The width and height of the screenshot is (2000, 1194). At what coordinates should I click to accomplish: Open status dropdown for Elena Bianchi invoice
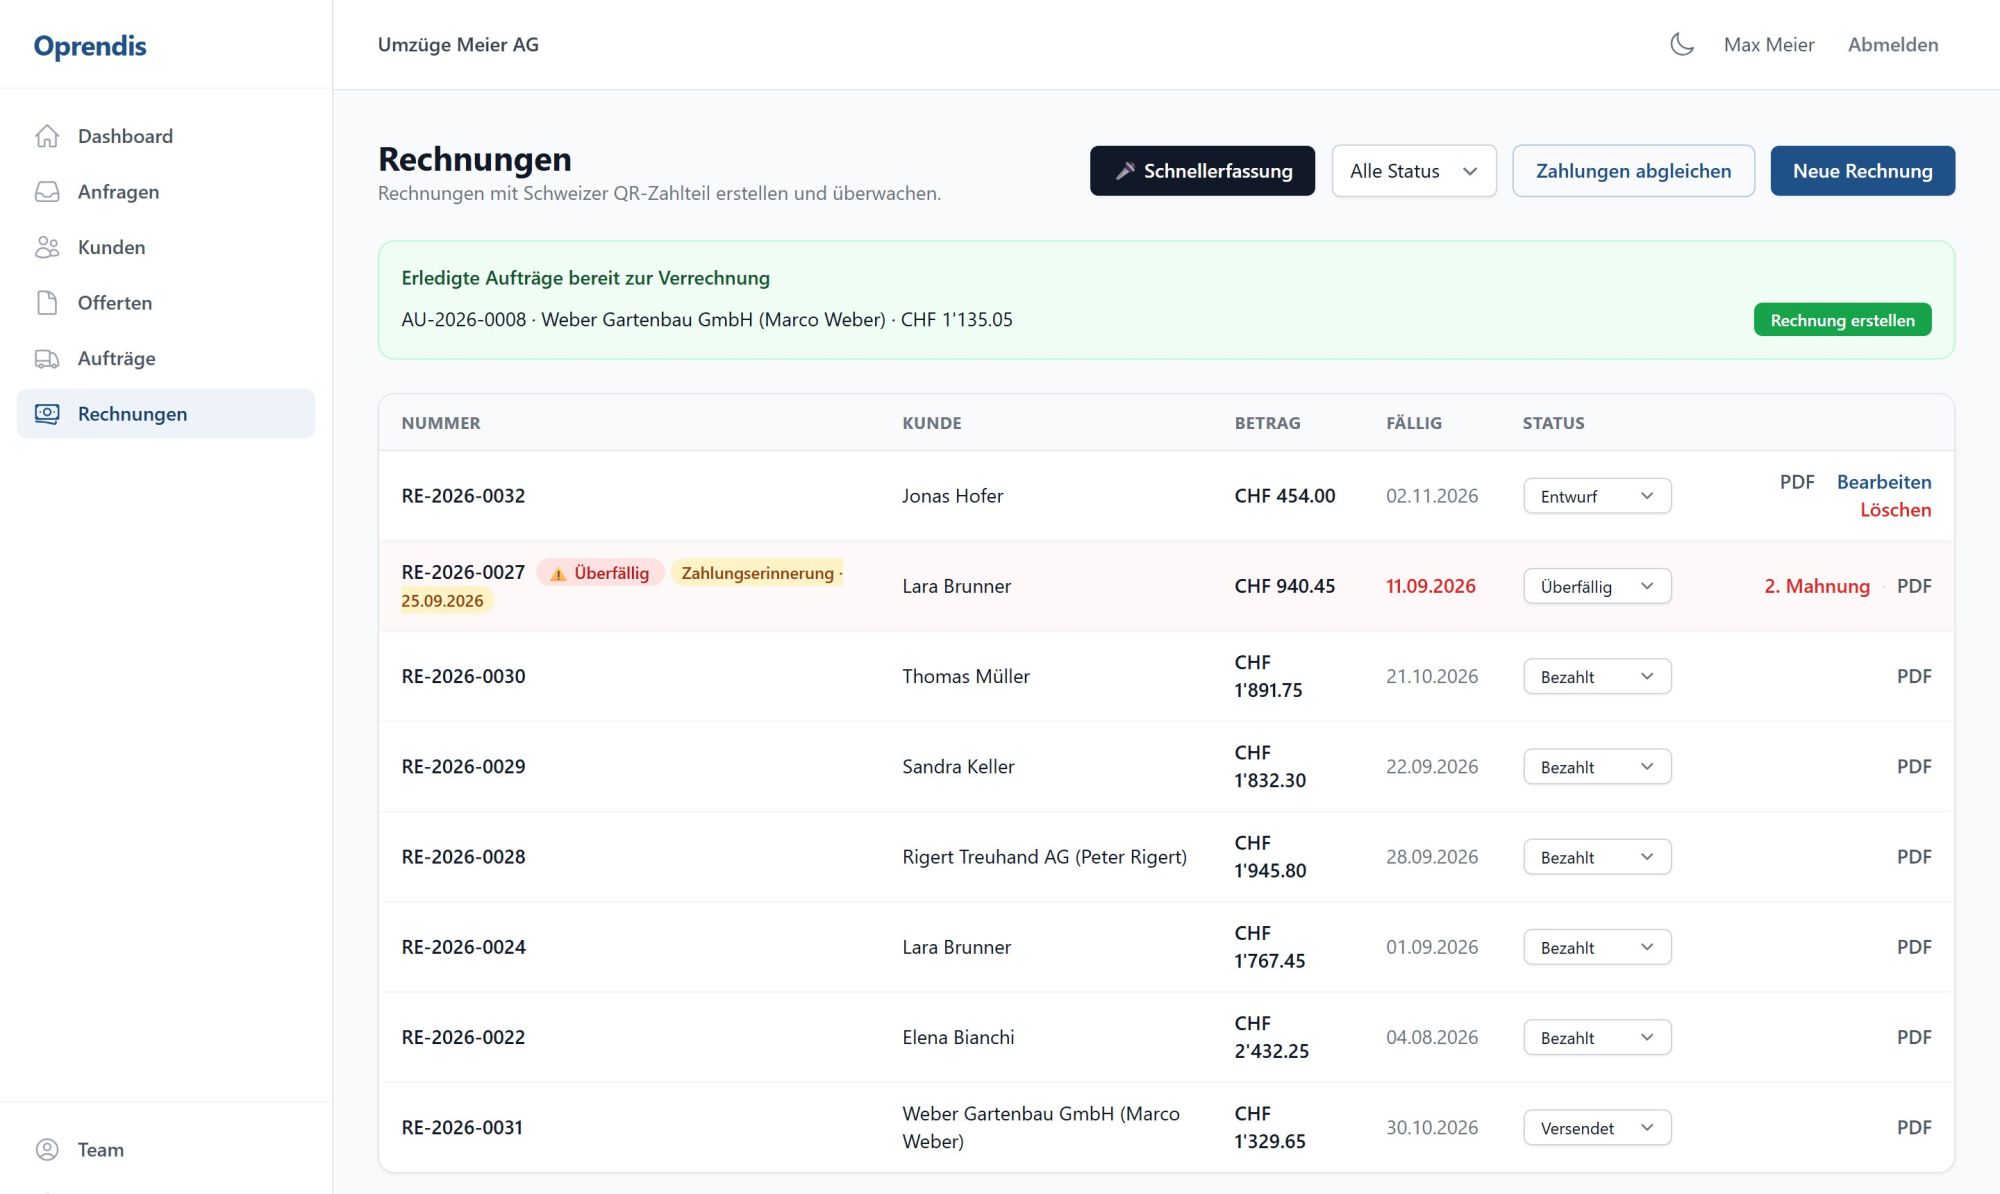pos(1597,1038)
